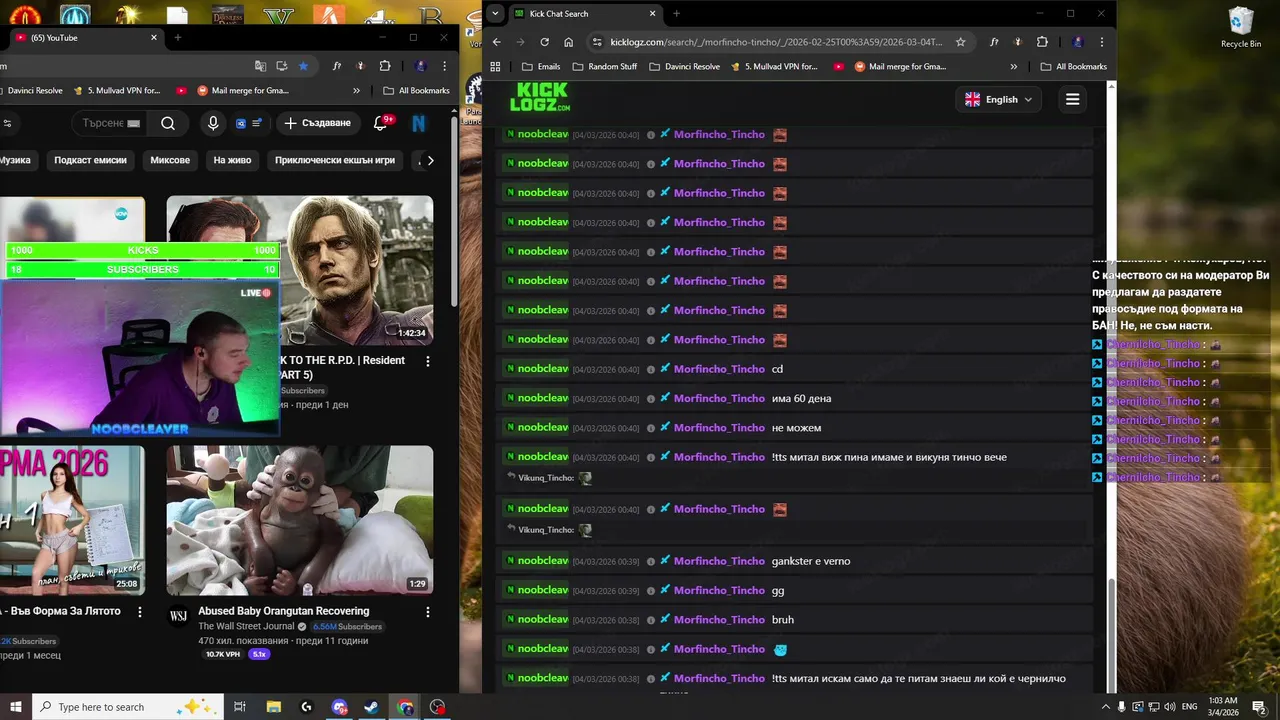The width and height of the screenshot is (1280, 720).
Task: Open Mullvad VPN bookmark in Kicklogz window
Action: (x=774, y=66)
